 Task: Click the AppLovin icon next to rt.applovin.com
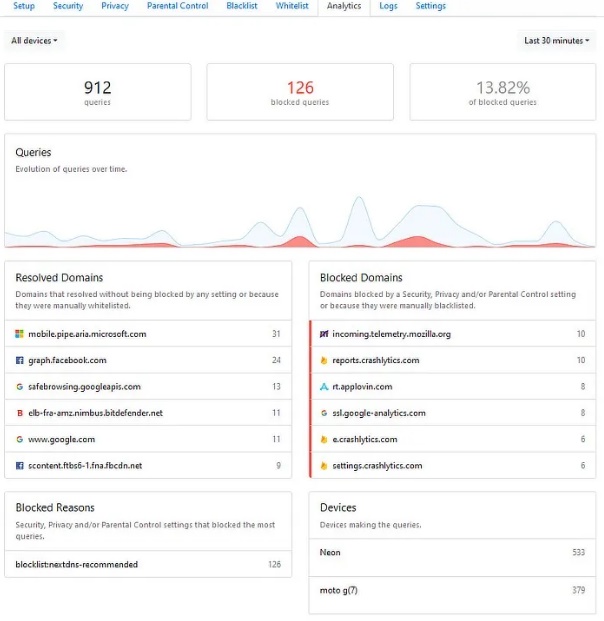click(x=324, y=387)
